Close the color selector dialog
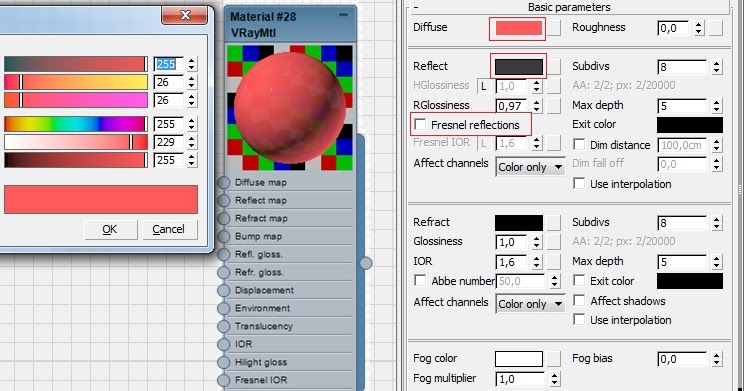This screenshot has height=391, width=744. 185,15
